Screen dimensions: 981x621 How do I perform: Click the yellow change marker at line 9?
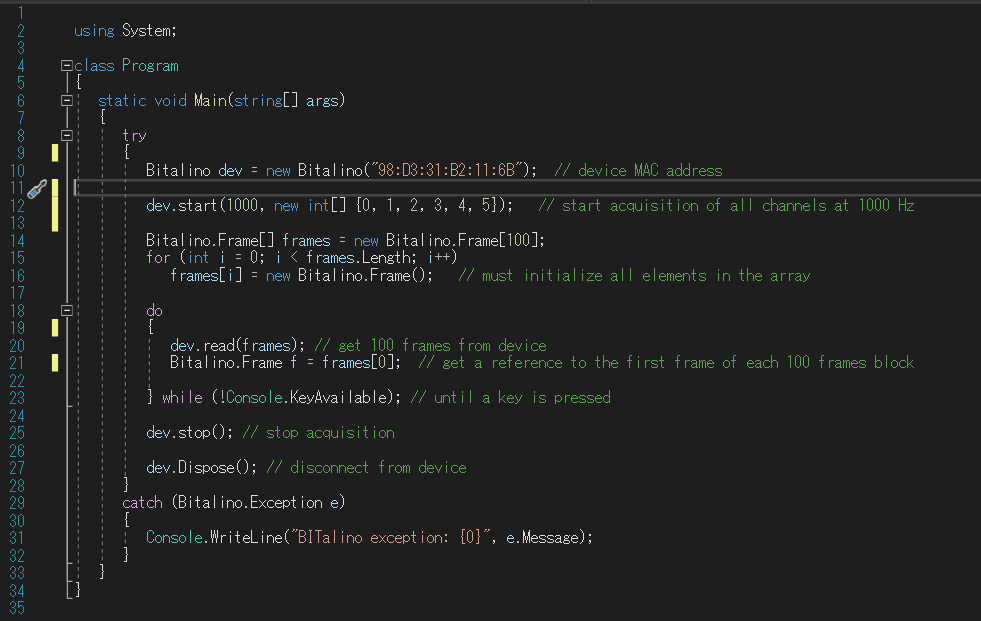(x=55, y=153)
